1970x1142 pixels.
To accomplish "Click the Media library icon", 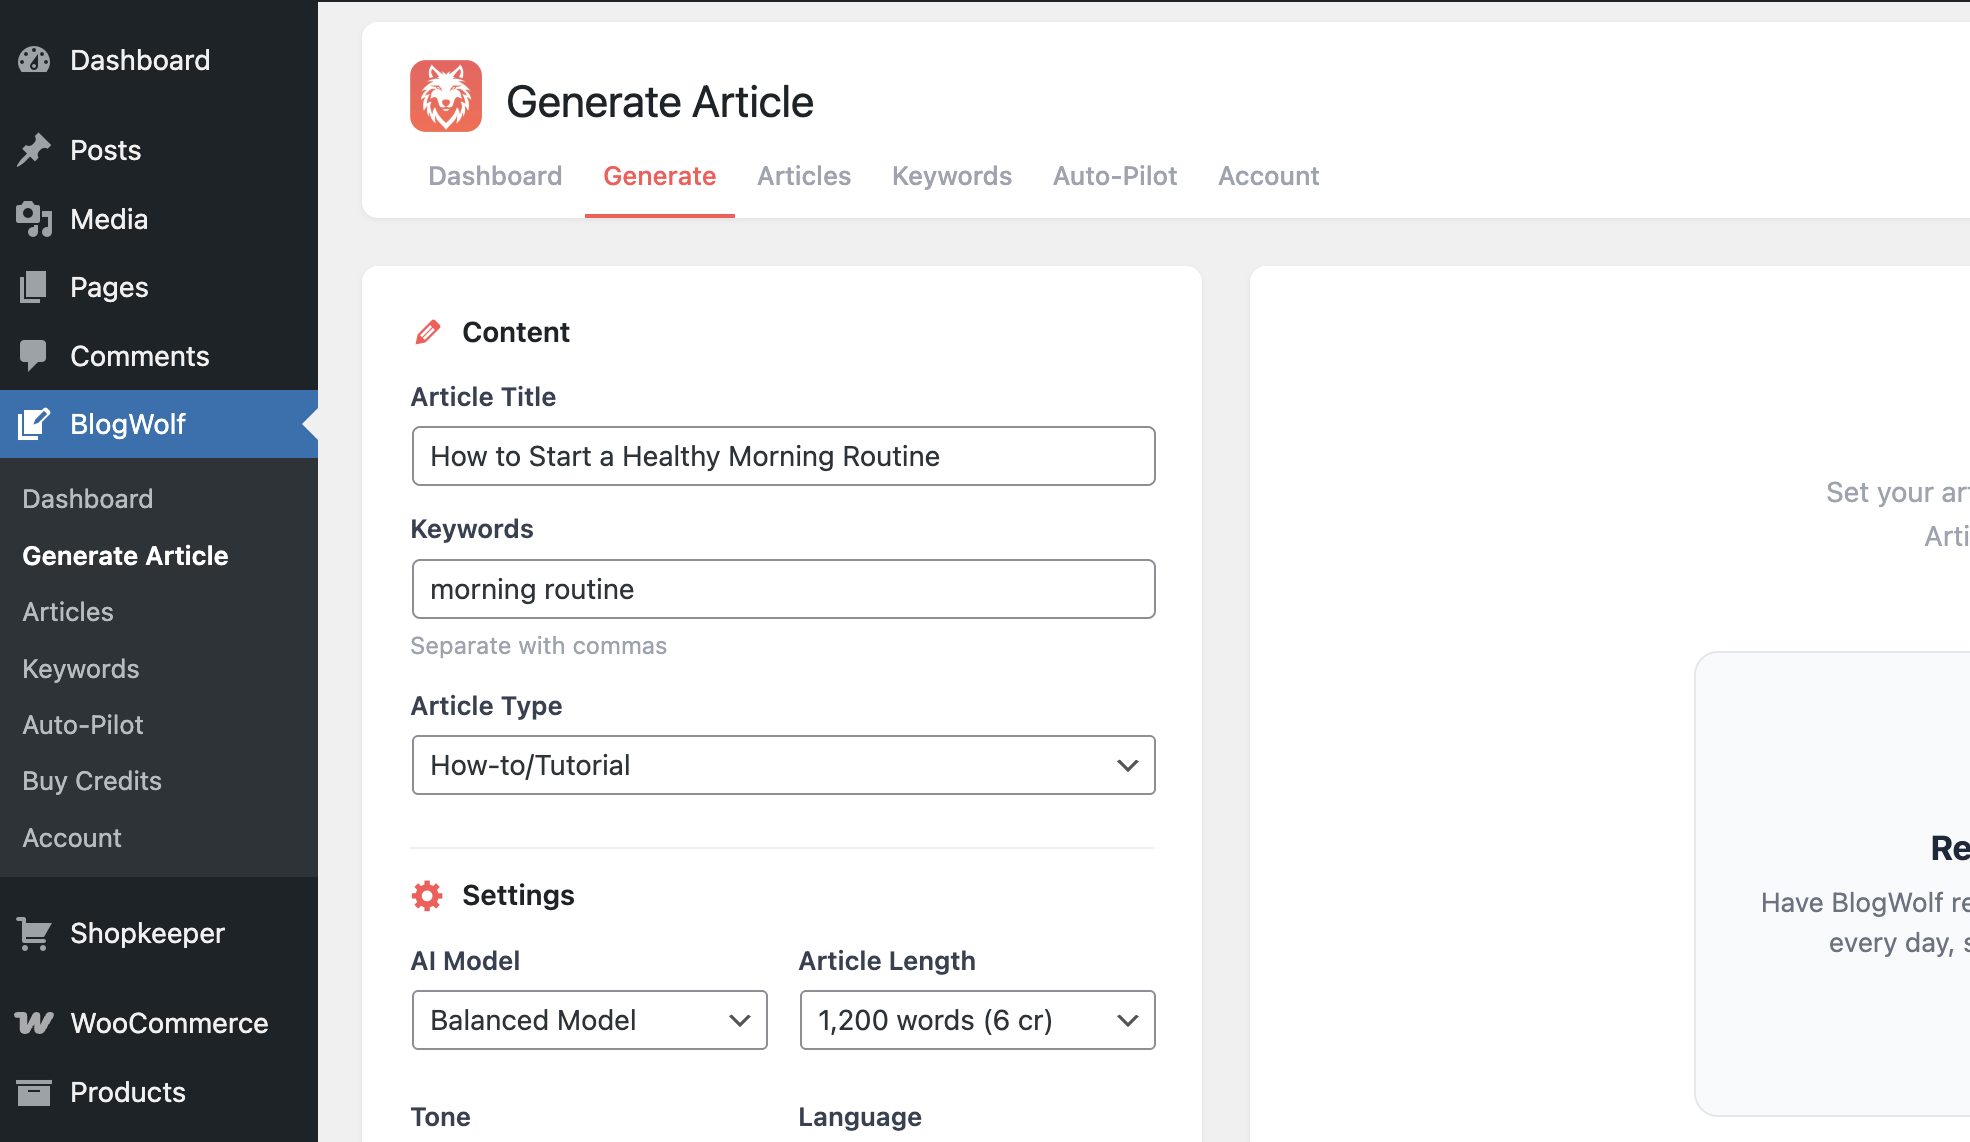I will (x=35, y=219).
